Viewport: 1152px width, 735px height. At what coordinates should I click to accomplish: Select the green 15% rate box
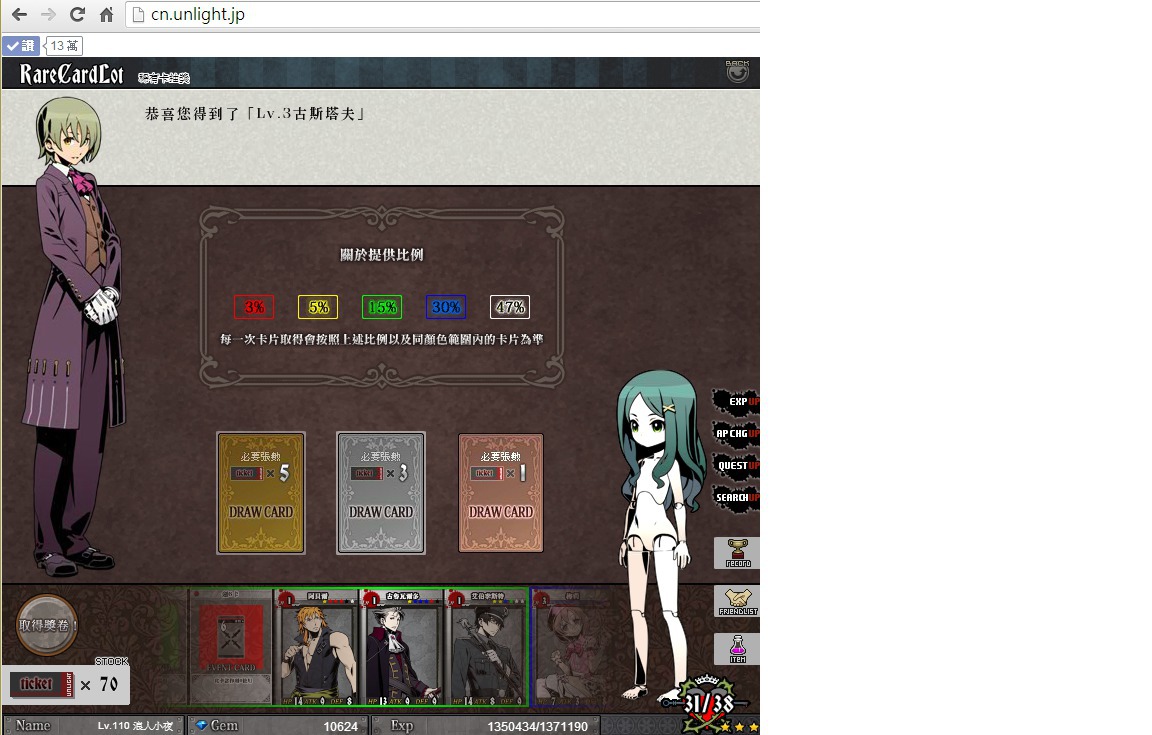382,306
